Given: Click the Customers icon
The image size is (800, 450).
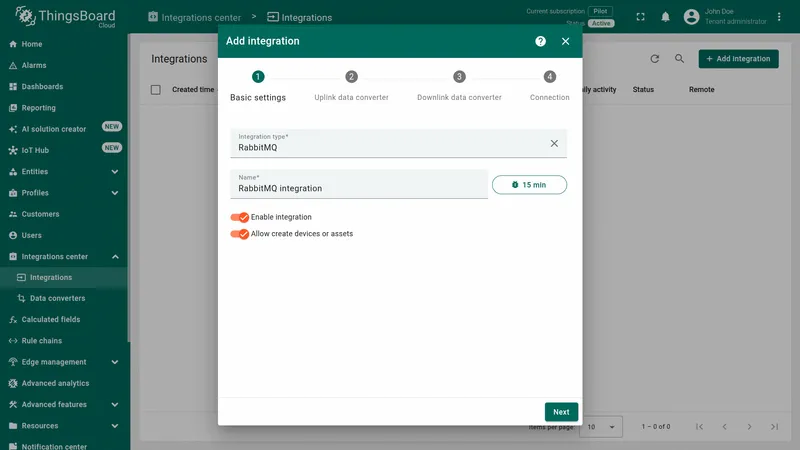Looking at the screenshot, I should [x=13, y=214].
